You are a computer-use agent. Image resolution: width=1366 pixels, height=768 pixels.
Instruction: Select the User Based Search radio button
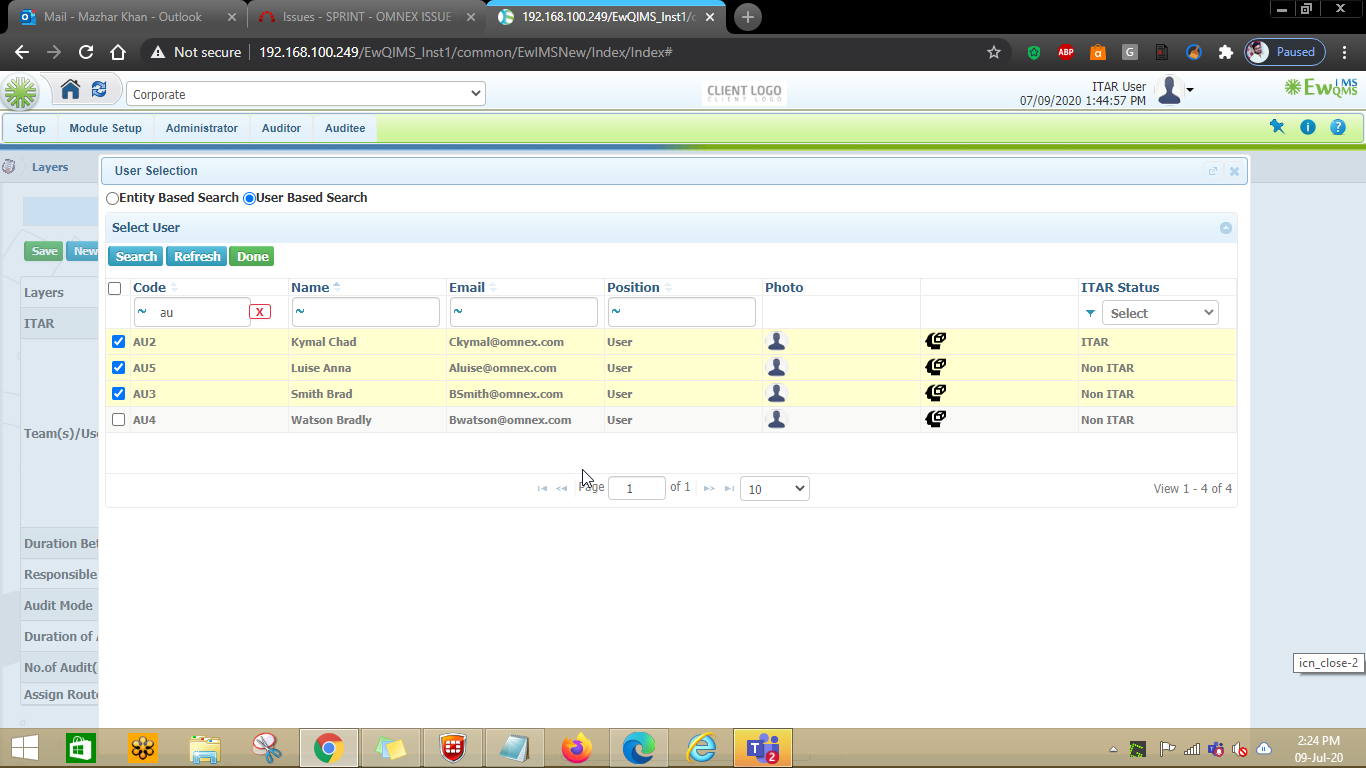pos(249,198)
